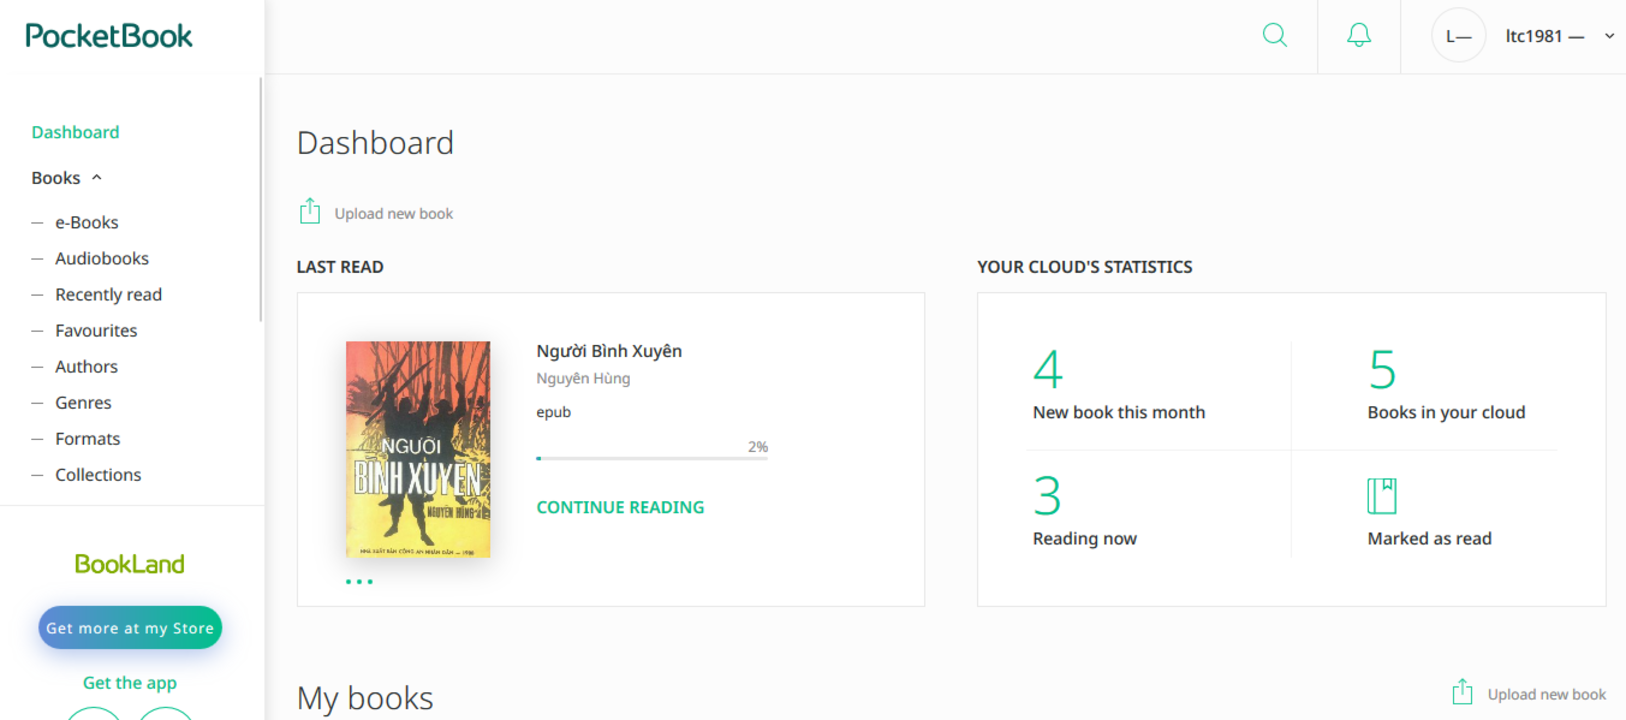Click author name Nguyễn Hùng
This screenshot has height=720, width=1626.
coord(583,378)
